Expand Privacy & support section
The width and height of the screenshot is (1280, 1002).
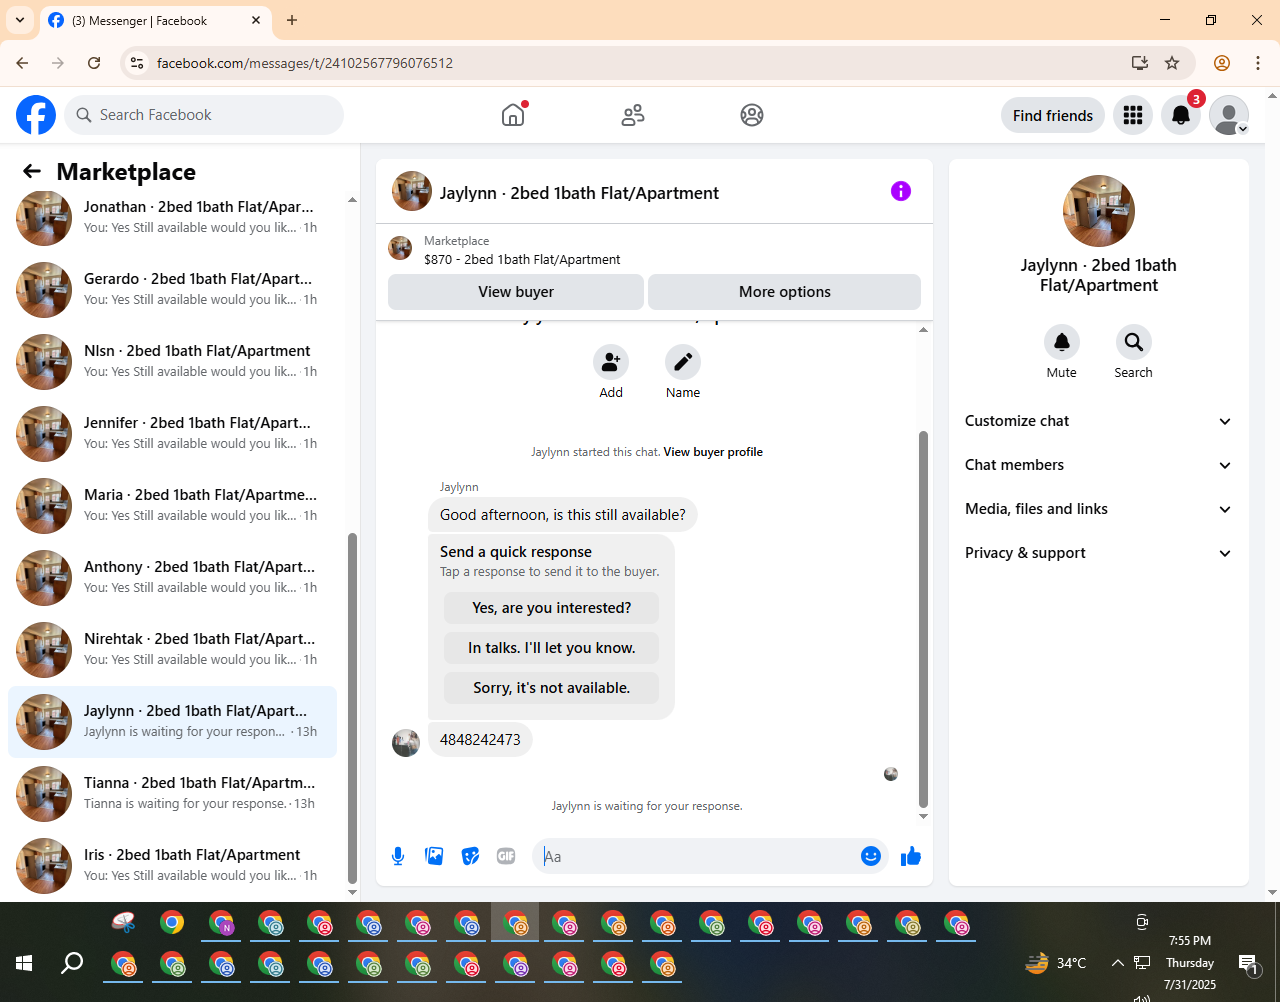tap(1098, 553)
